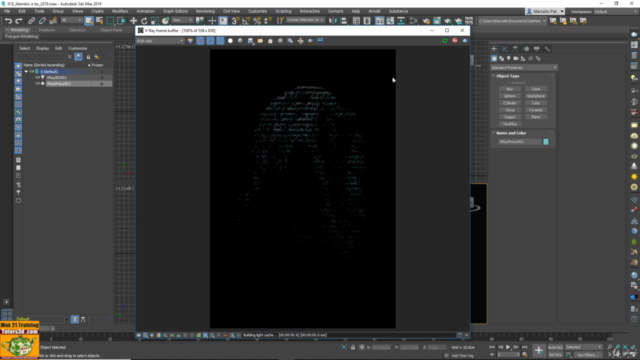The width and height of the screenshot is (640, 360).
Task: Open the selection filter dropdown showing All
Action: tap(71, 20)
